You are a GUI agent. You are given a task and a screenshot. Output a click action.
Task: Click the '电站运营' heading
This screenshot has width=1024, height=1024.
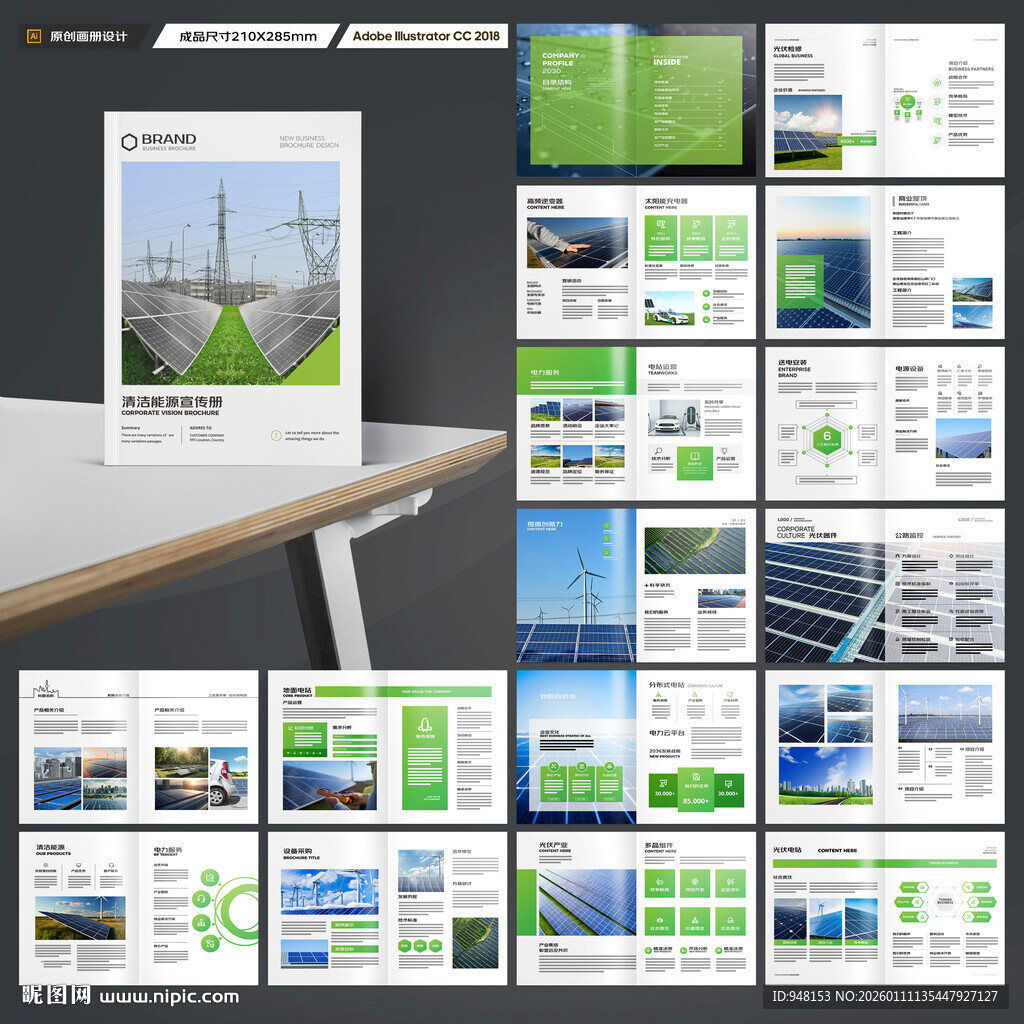click(662, 367)
